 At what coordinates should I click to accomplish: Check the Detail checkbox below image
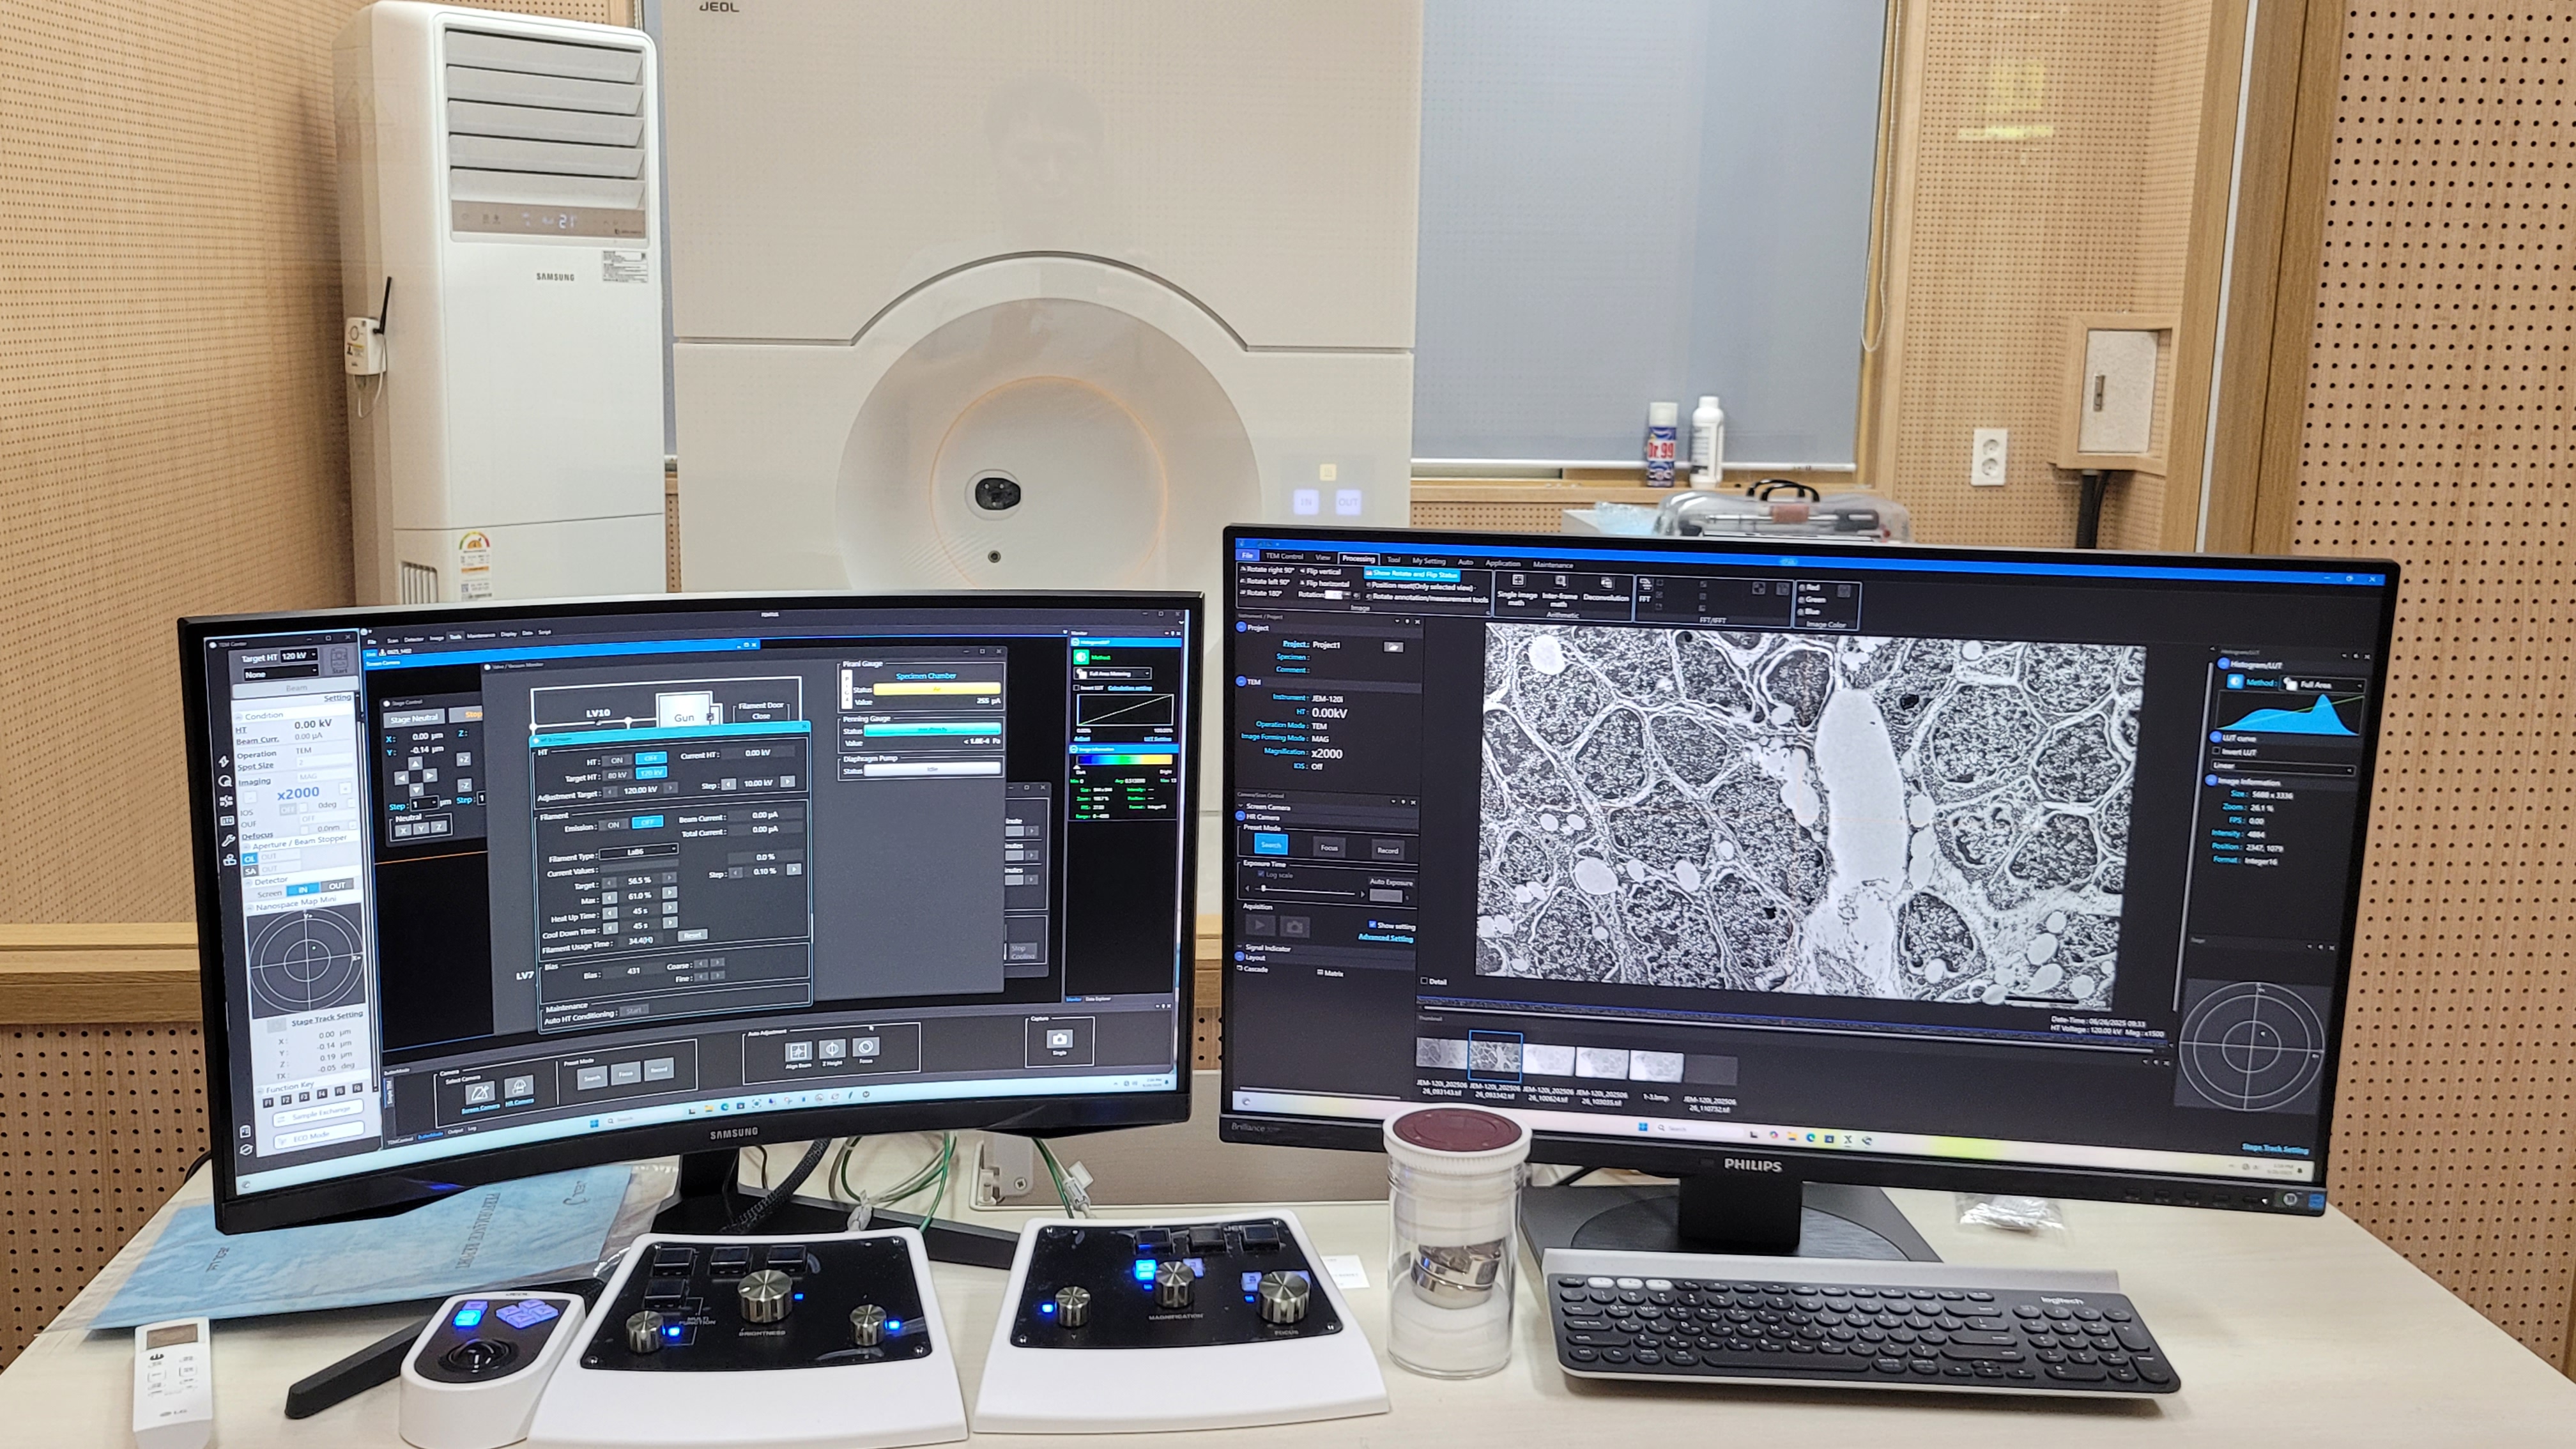pos(1425,981)
